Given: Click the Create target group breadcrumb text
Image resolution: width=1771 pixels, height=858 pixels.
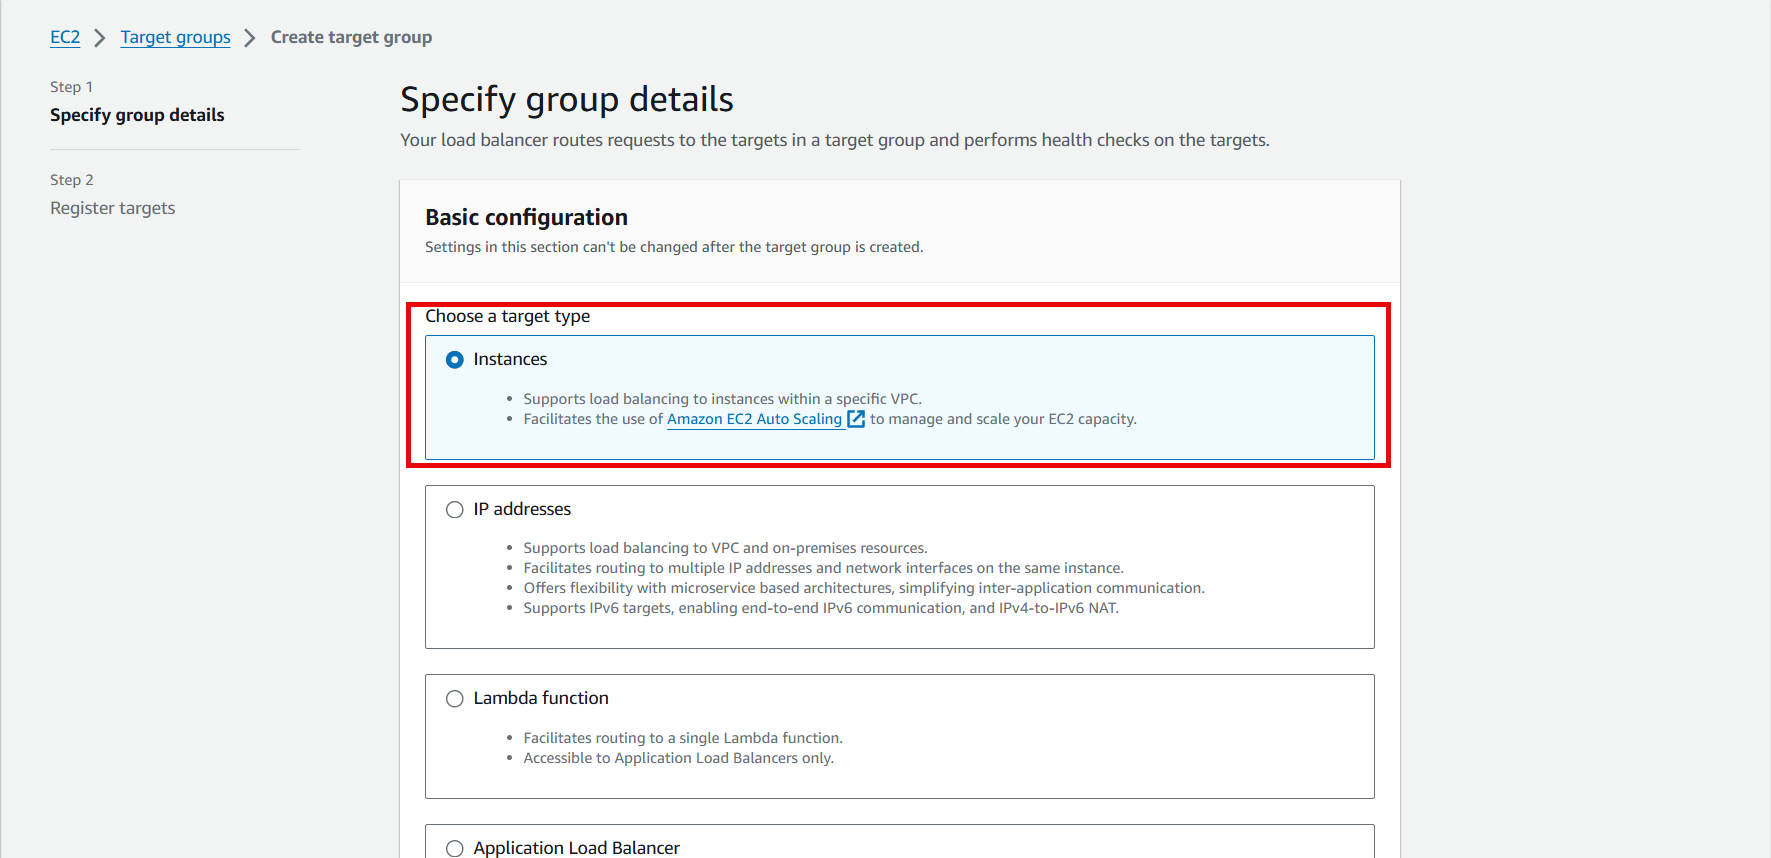Looking at the screenshot, I should (x=351, y=37).
